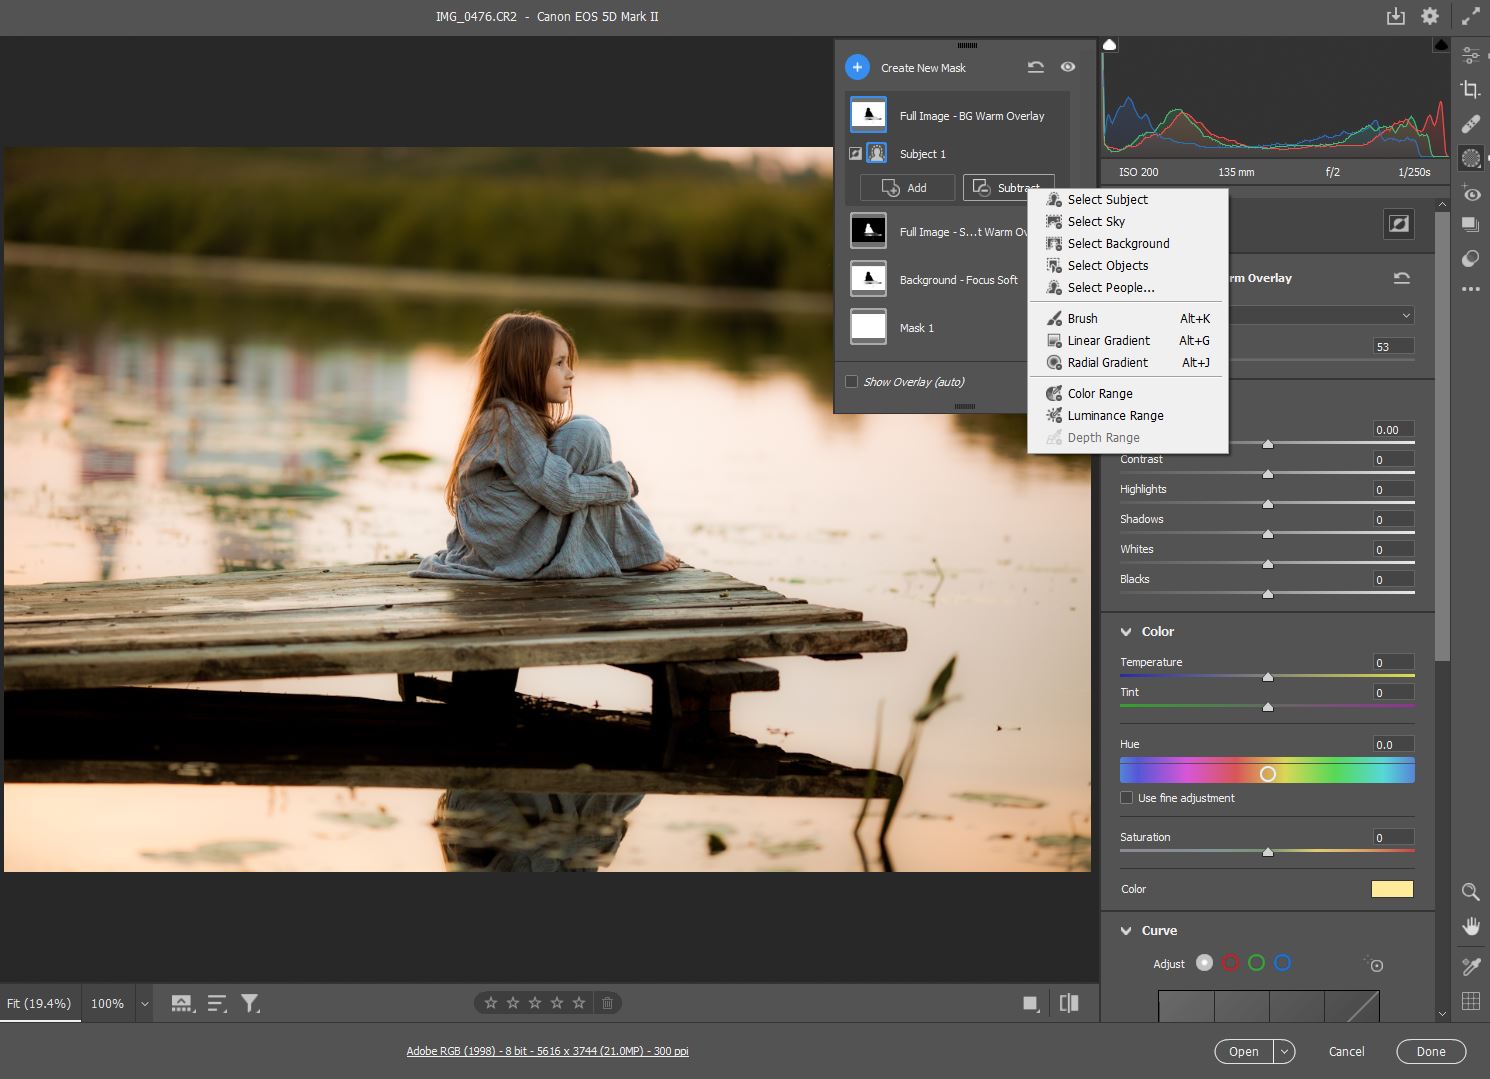Open Camera Raw settings gear
This screenshot has width=1490, height=1079.
[1430, 16]
